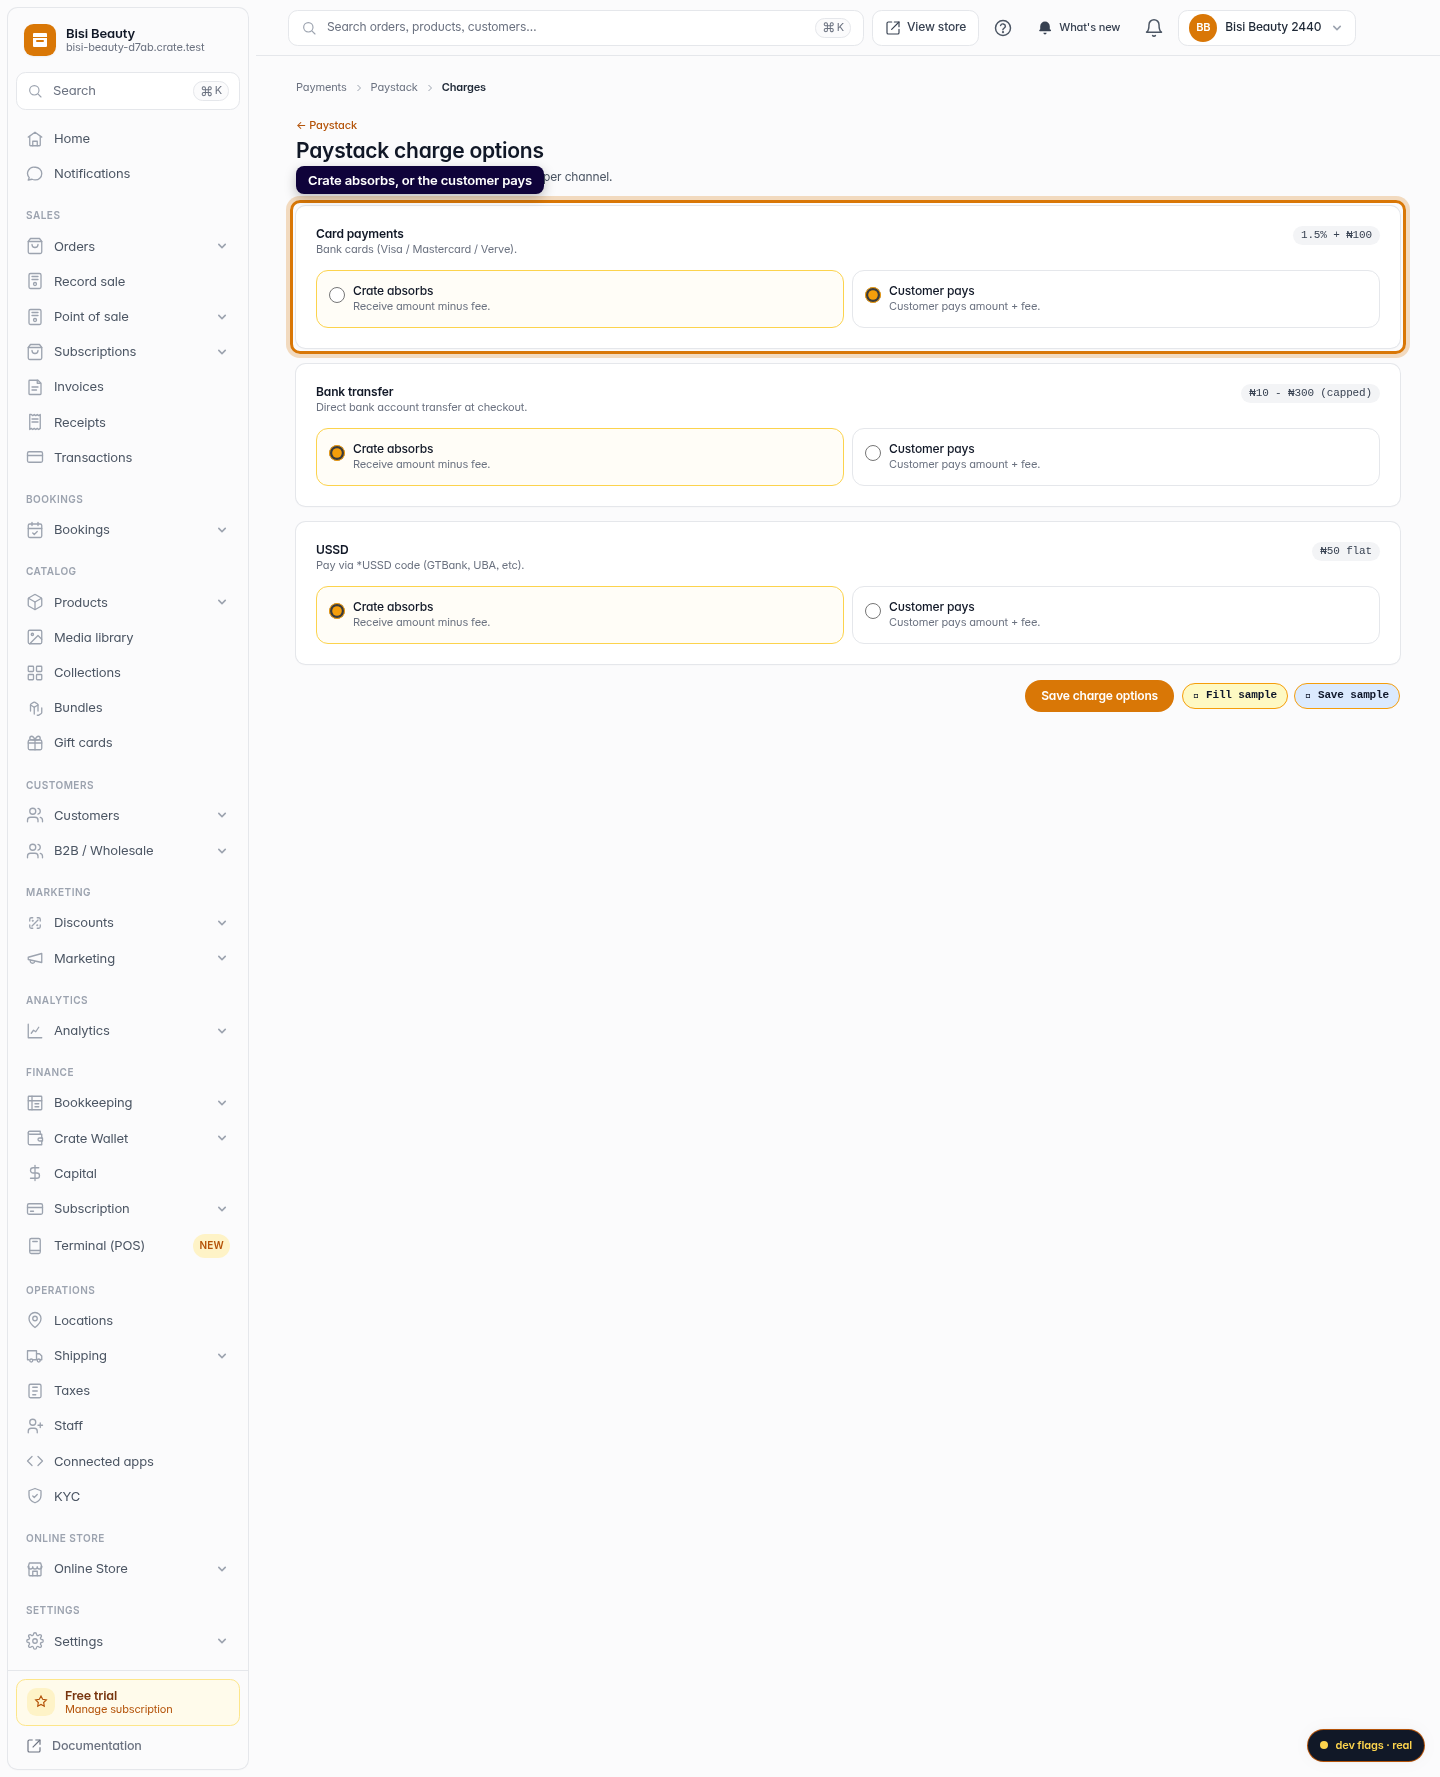Click the Record sale calculator icon
The width and height of the screenshot is (1440, 1777).
[35, 281]
